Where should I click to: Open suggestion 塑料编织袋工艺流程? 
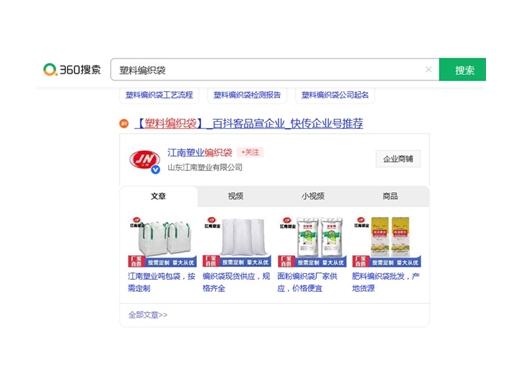tap(159, 95)
